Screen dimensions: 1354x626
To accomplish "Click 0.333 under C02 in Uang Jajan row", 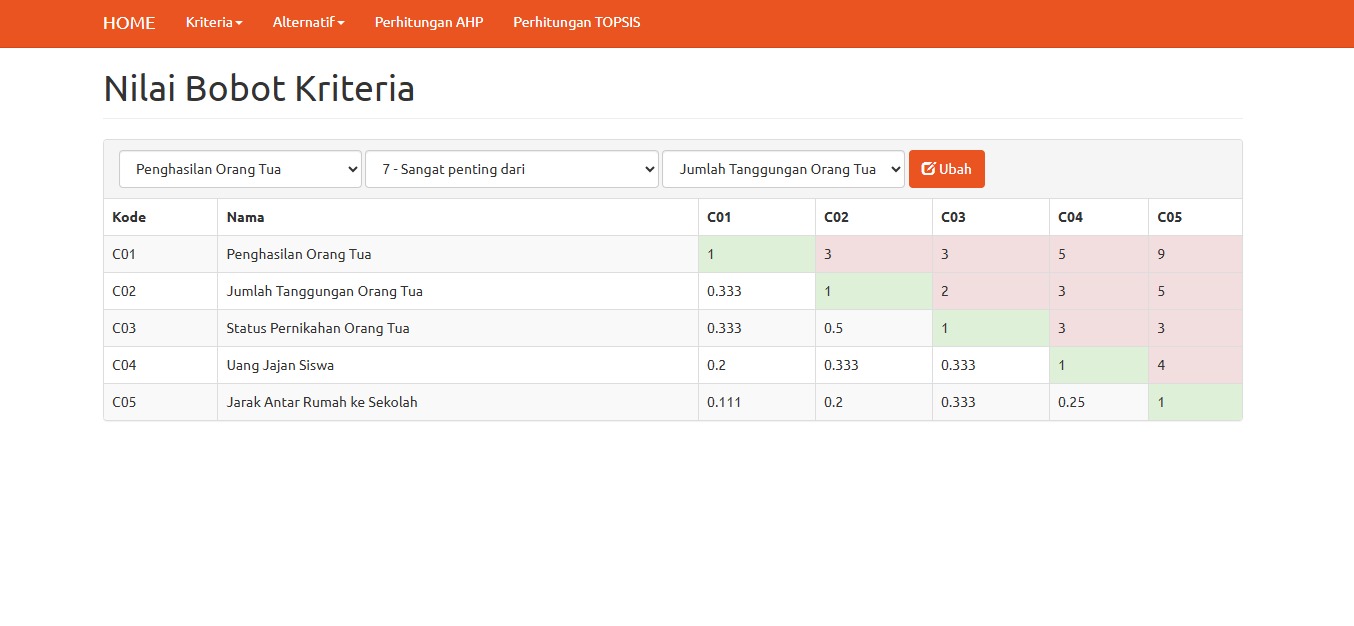I will pos(874,365).
